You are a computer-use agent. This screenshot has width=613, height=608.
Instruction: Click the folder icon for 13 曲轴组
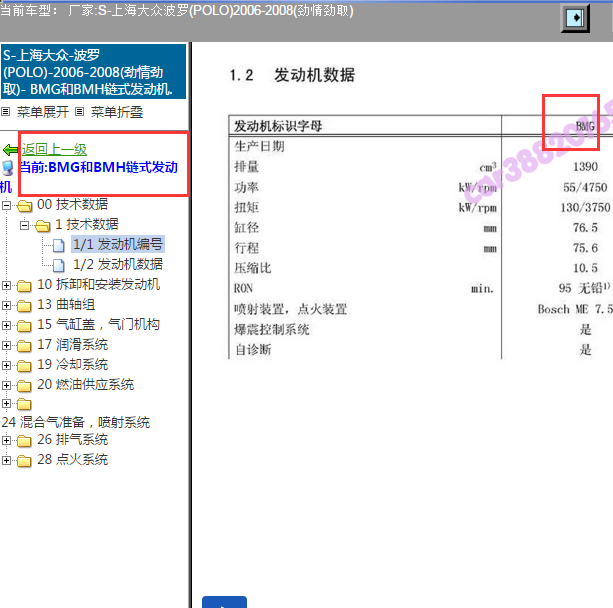[24, 306]
